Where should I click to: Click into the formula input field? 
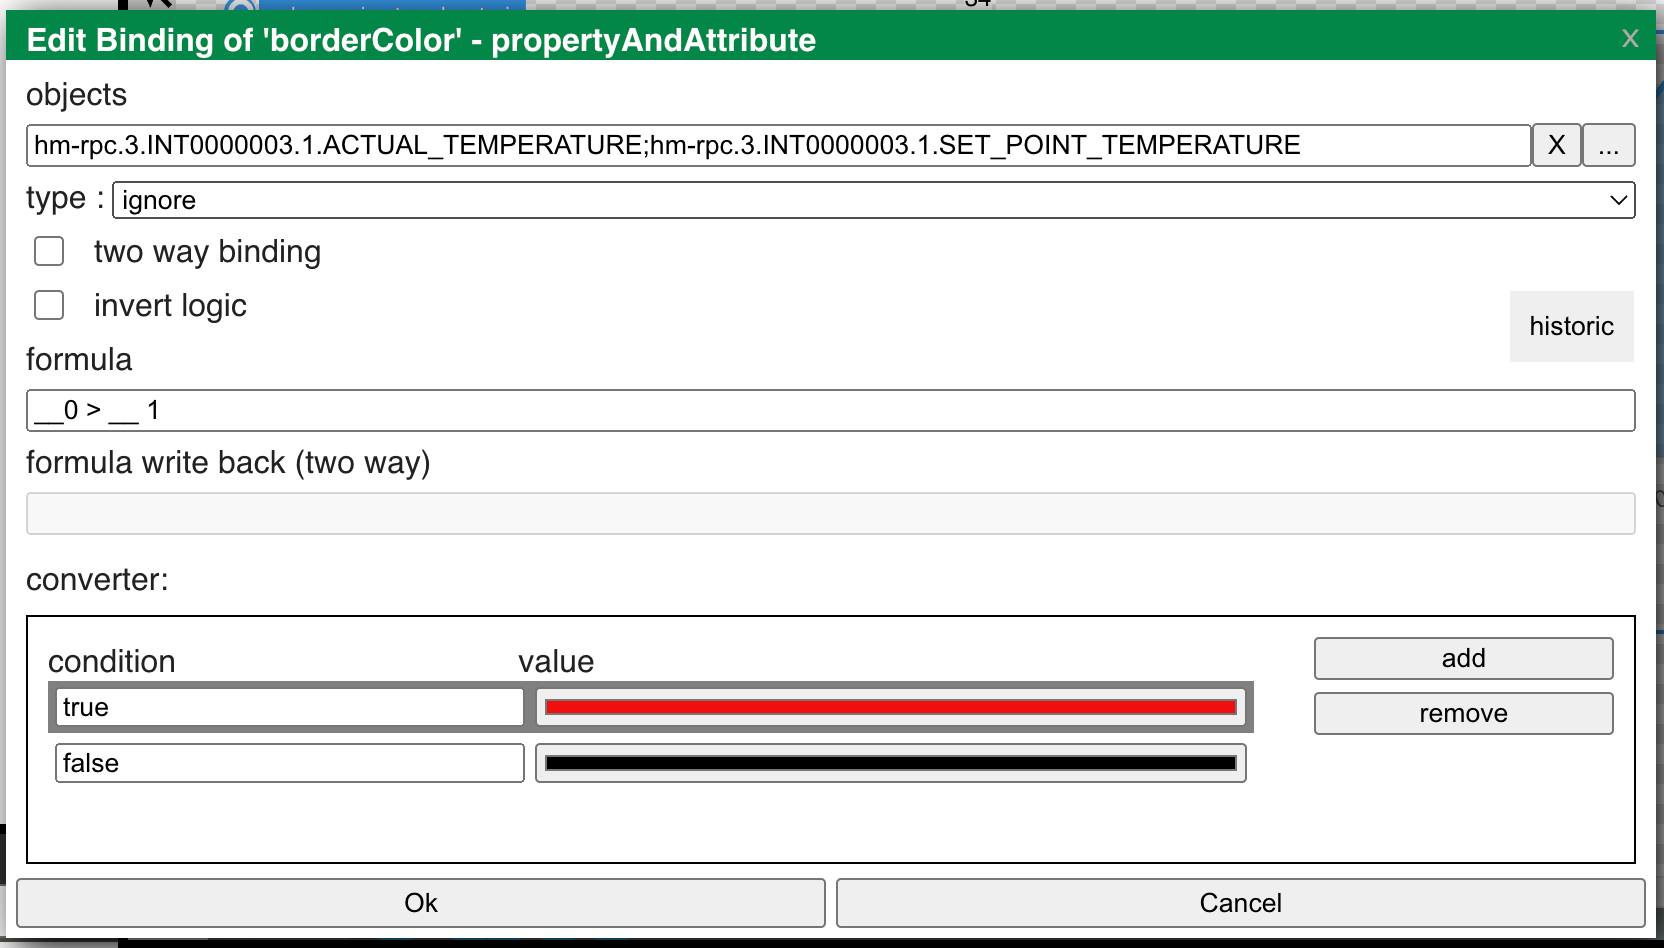point(830,410)
